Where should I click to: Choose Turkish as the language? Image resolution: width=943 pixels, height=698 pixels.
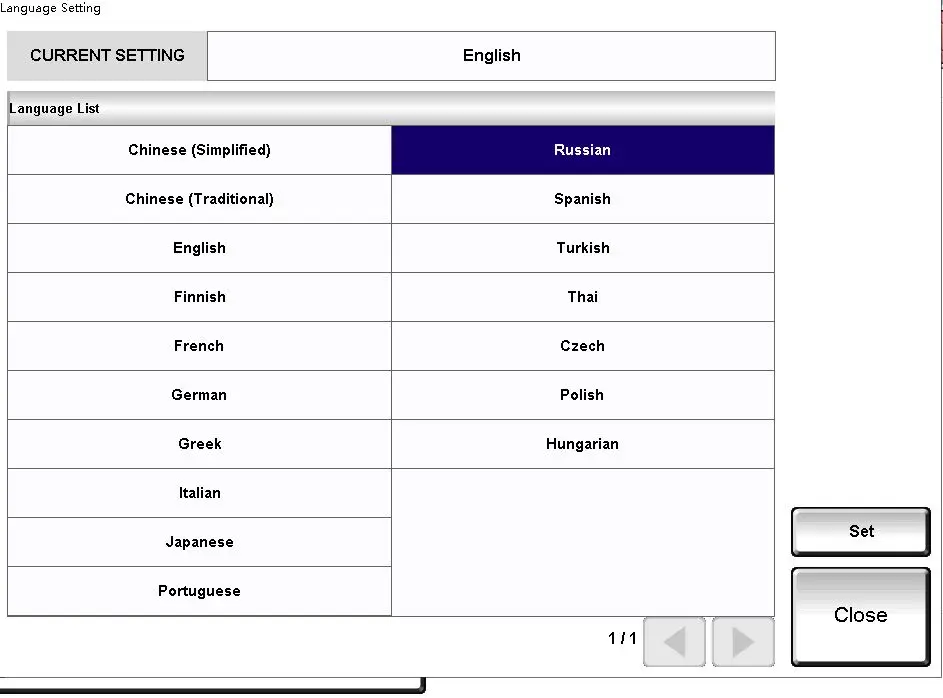tap(582, 248)
